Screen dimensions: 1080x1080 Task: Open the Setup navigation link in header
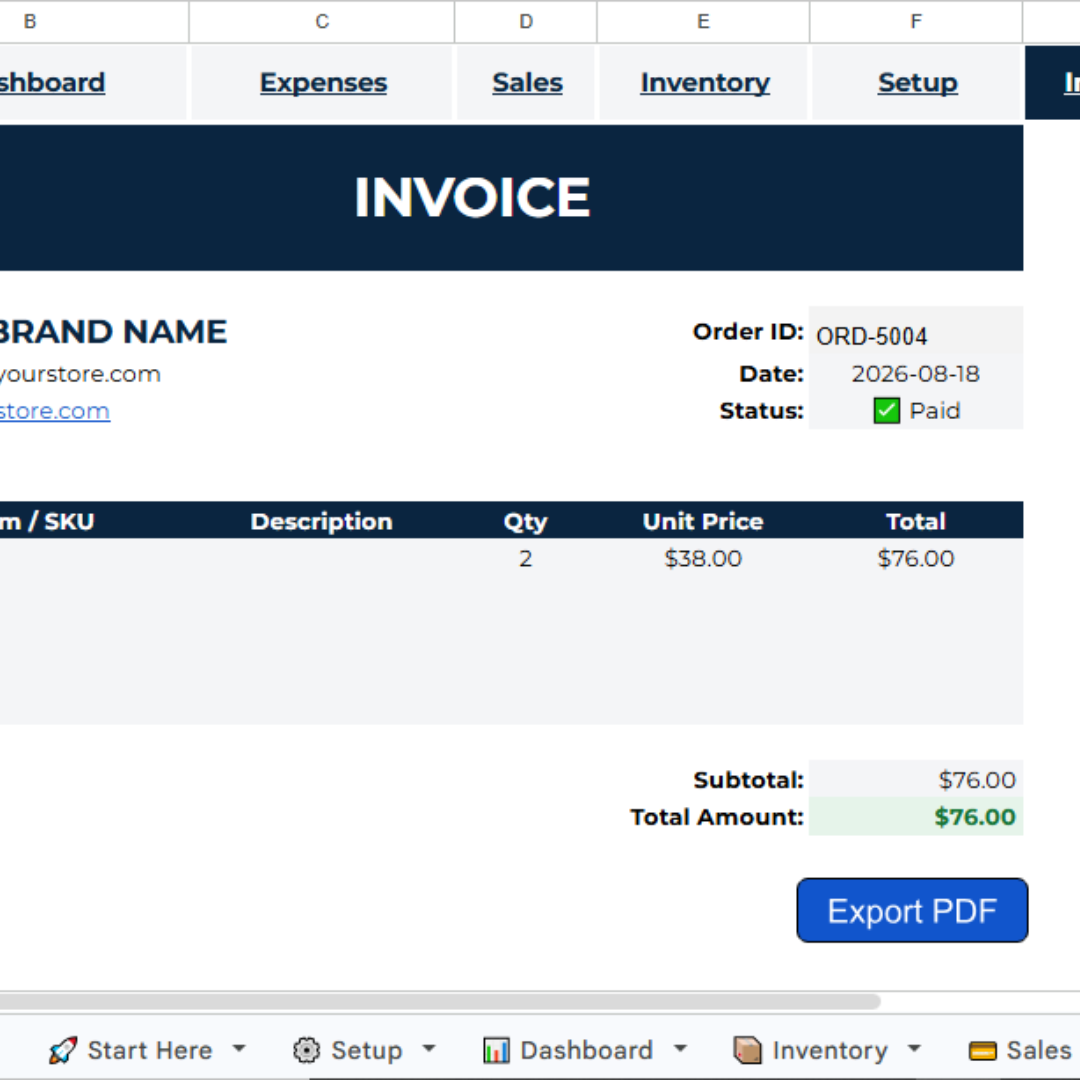(917, 83)
